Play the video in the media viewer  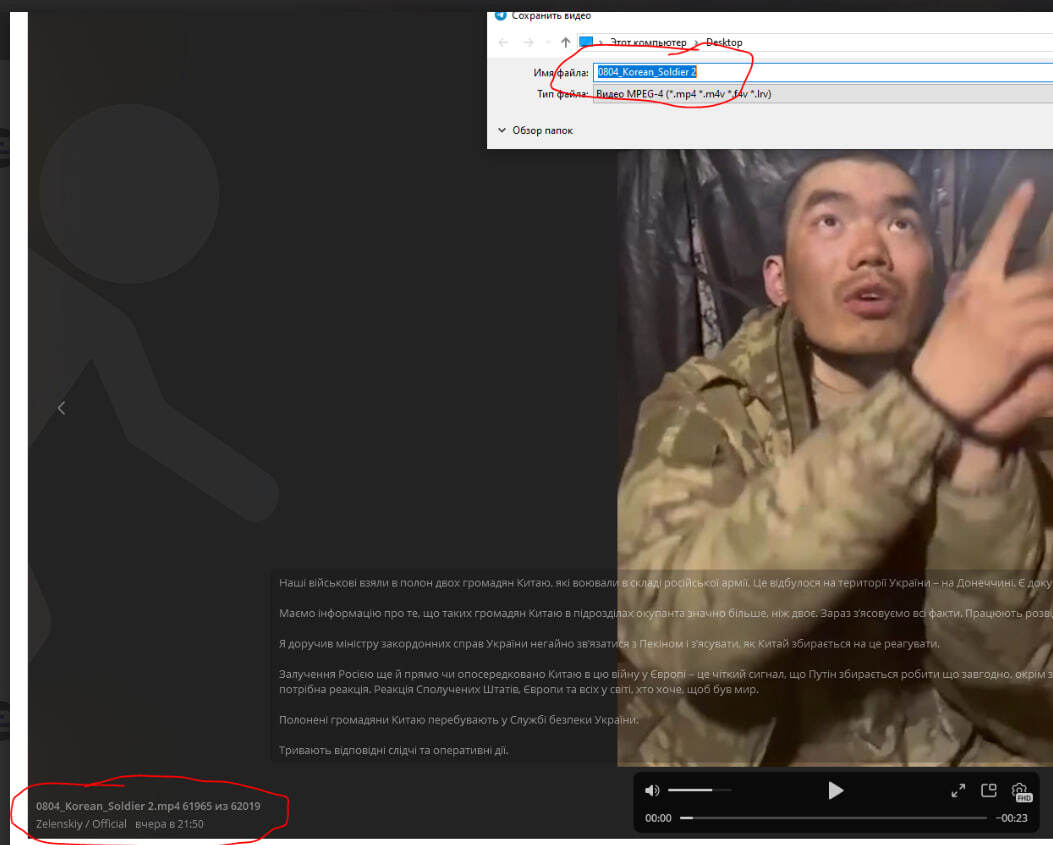(836, 791)
